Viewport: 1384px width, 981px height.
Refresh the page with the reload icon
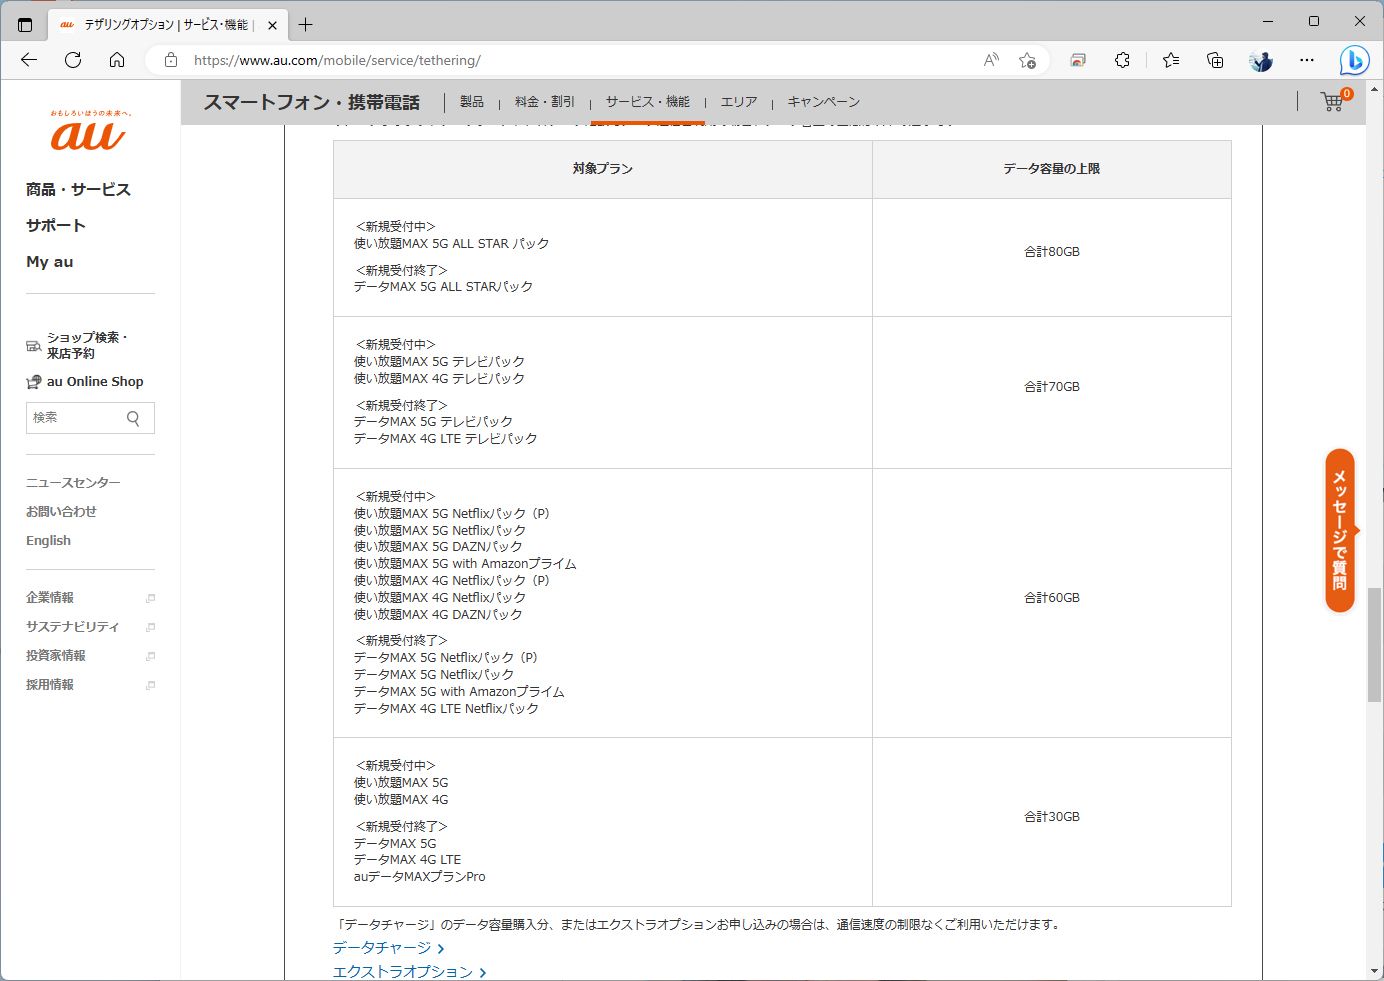click(x=73, y=60)
